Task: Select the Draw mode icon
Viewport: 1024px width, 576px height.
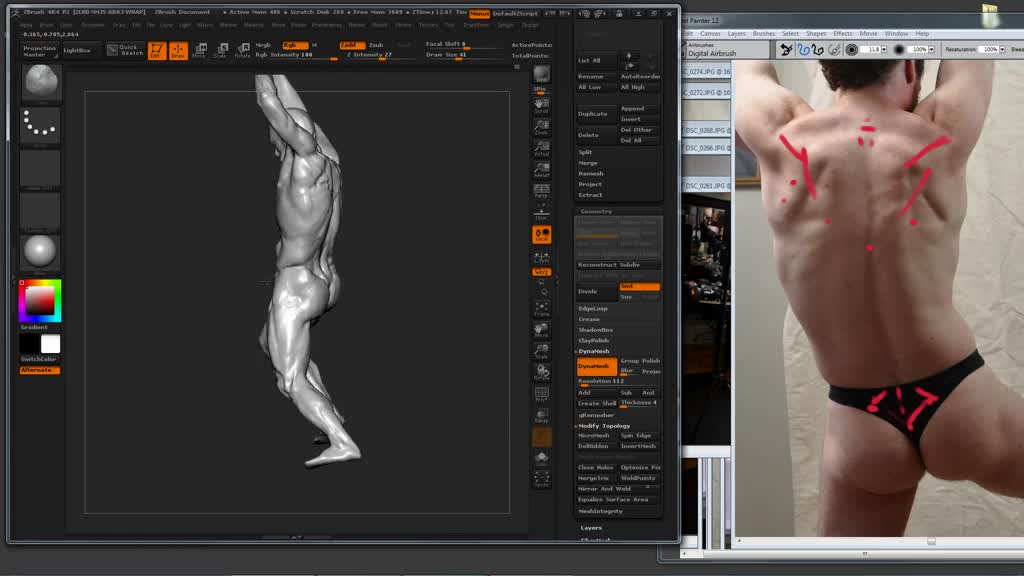Action: point(178,50)
